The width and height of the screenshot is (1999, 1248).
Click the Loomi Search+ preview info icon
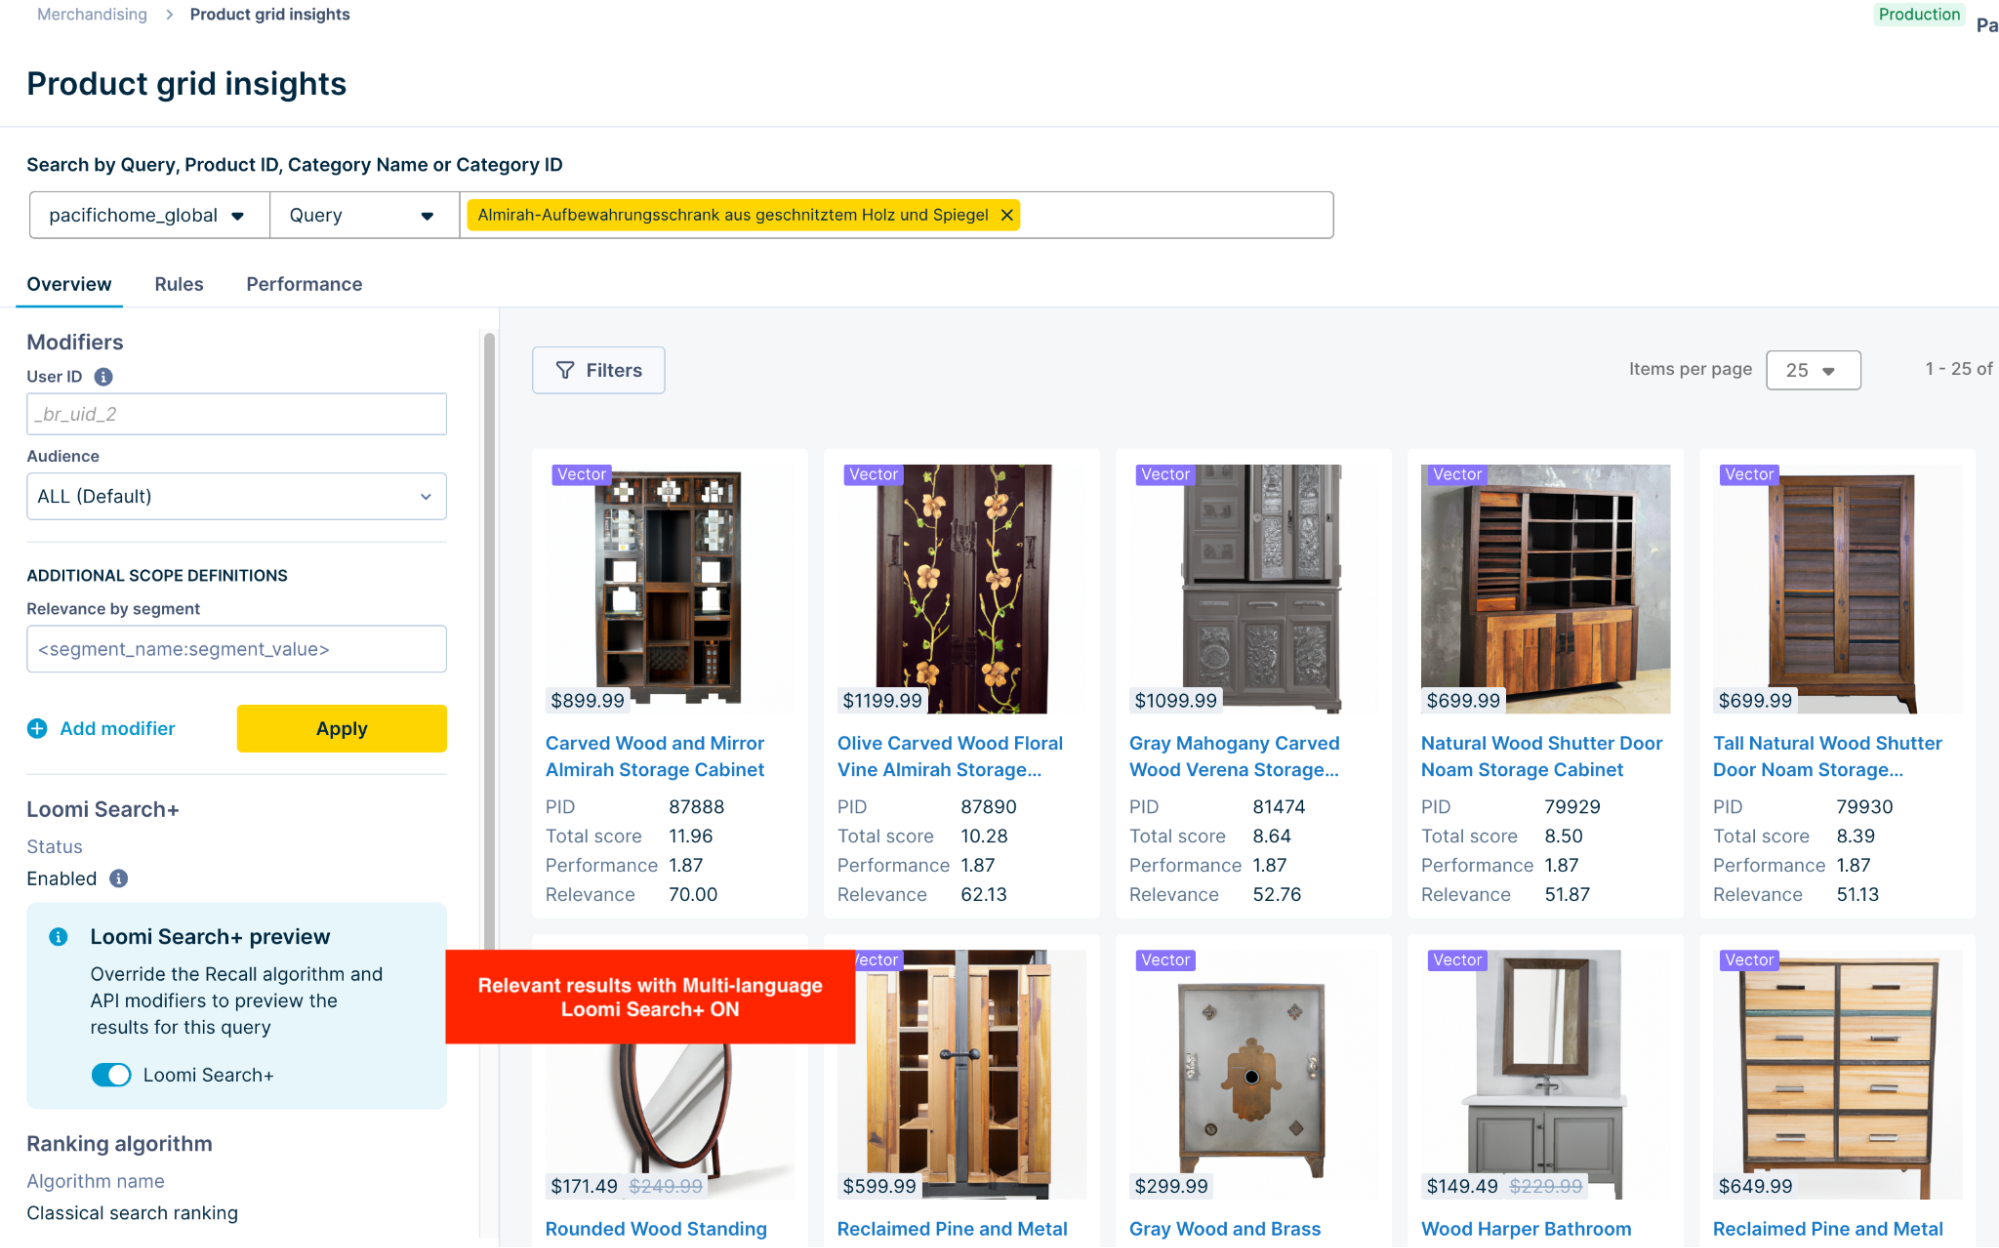[x=59, y=937]
